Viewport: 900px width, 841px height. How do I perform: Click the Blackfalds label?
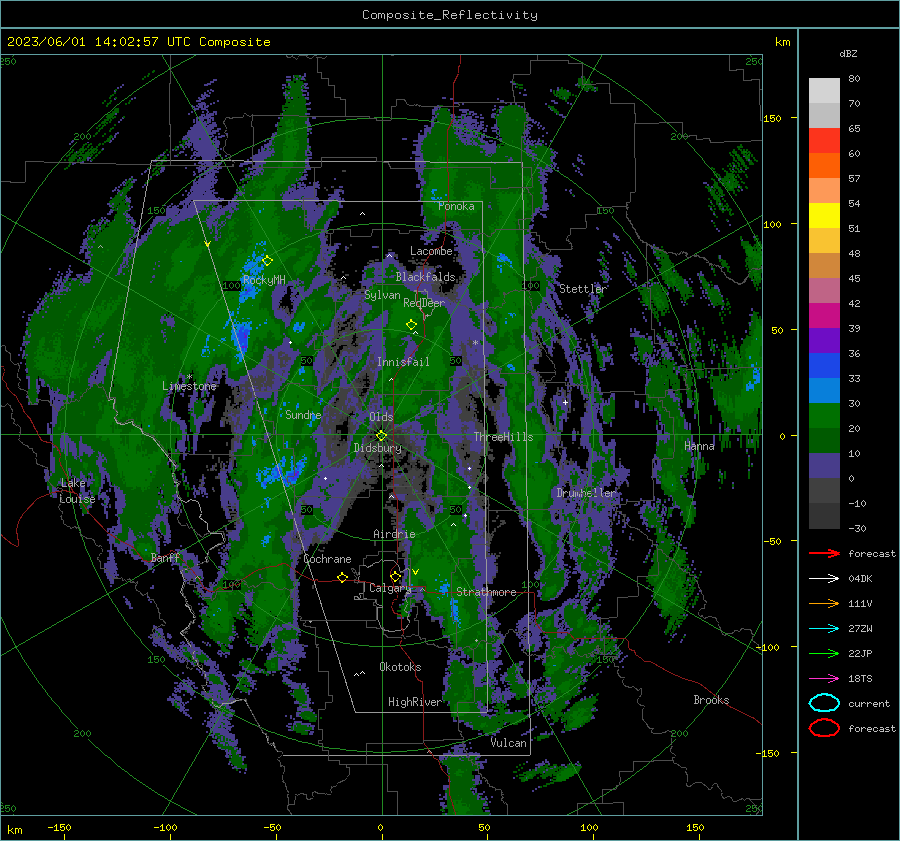tap(425, 277)
